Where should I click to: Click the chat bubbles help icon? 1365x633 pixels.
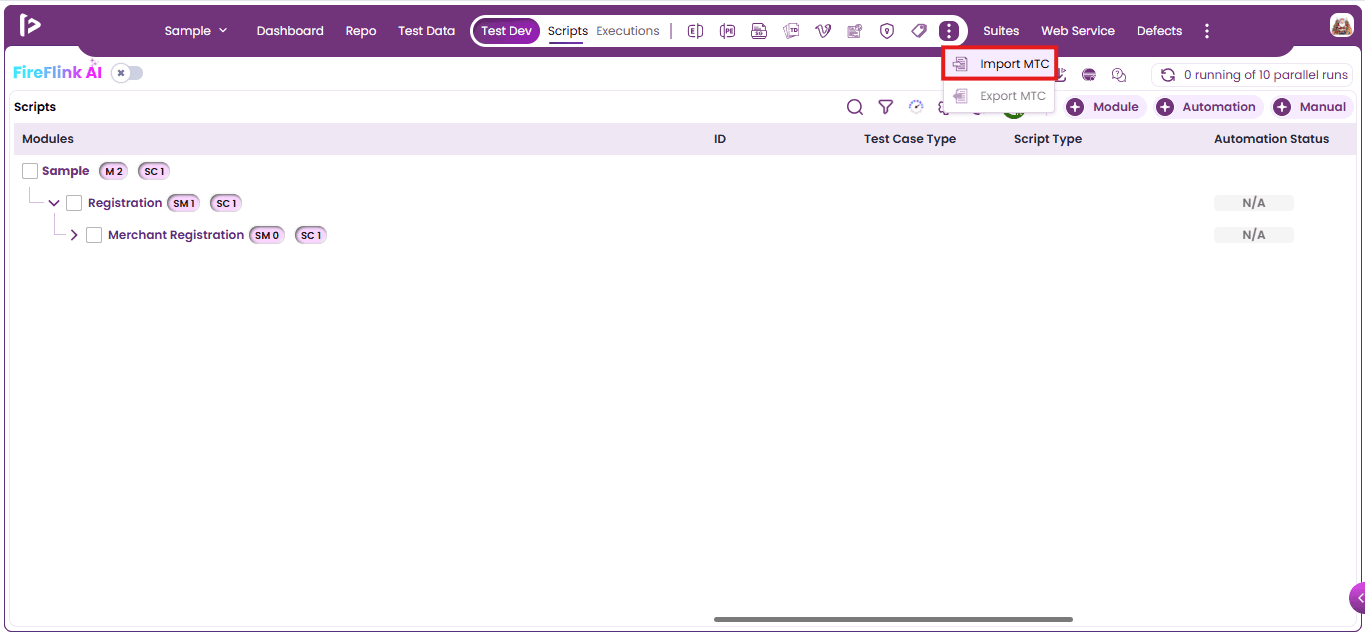coord(1119,75)
